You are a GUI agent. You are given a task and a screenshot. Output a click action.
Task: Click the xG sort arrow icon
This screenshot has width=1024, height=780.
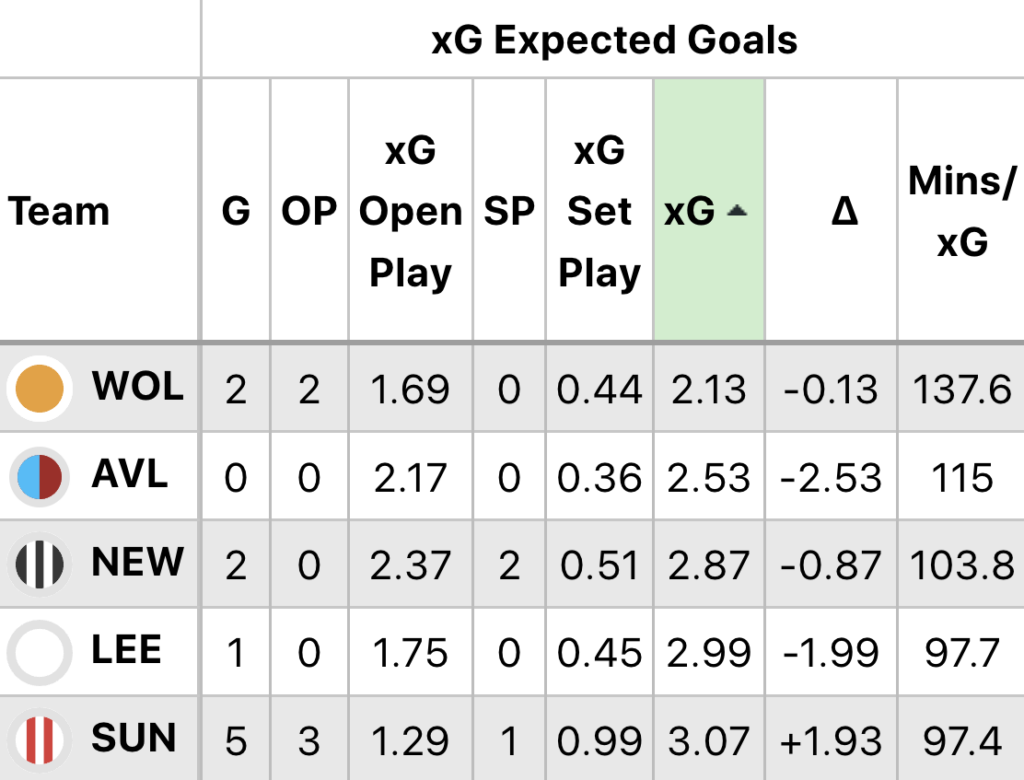(737, 211)
